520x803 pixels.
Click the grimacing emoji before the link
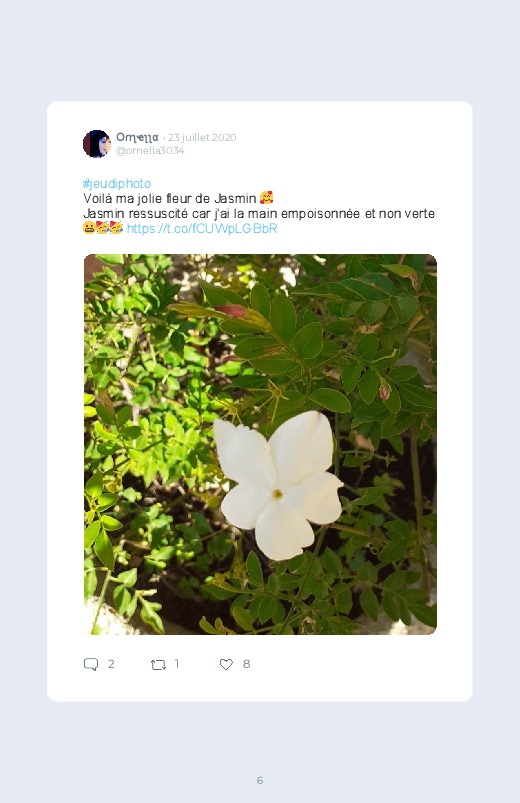click(x=89, y=228)
